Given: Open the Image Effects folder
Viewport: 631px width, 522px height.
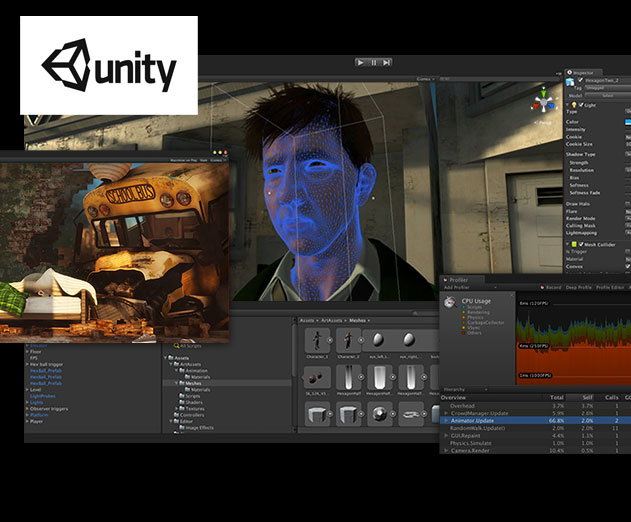Looking at the screenshot, I should pyautogui.click(x=196, y=428).
